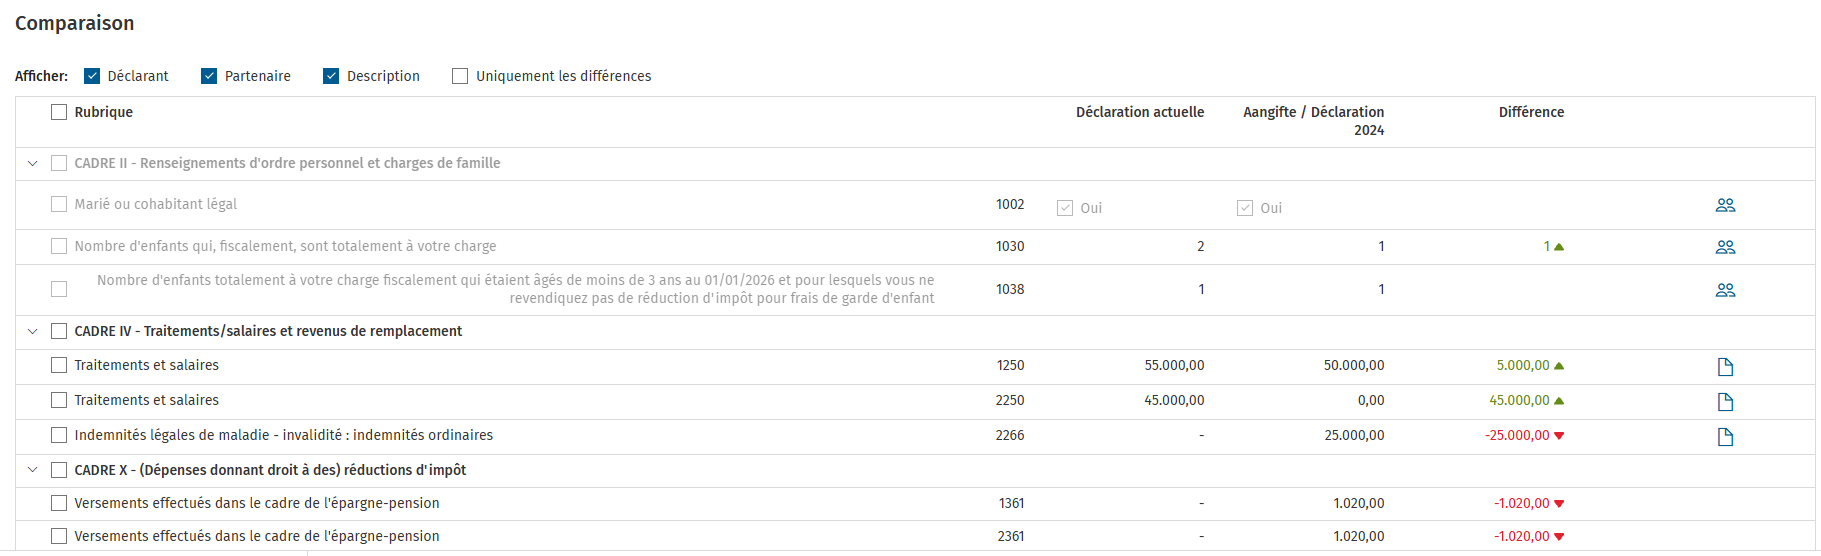Click the Déclaration actuelle column header
The height and width of the screenshot is (556, 1821).
coord(1140,112)
